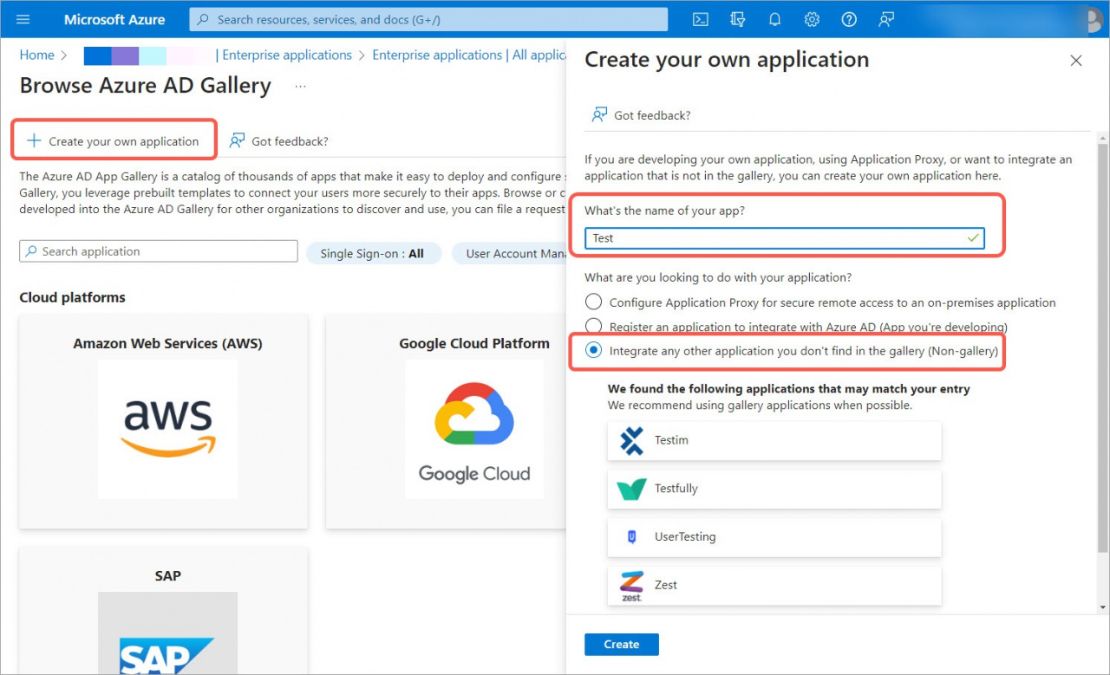Open the top bar Feedback icon
The width and height of the screenshot is (1110, 675).
(886, 19)
